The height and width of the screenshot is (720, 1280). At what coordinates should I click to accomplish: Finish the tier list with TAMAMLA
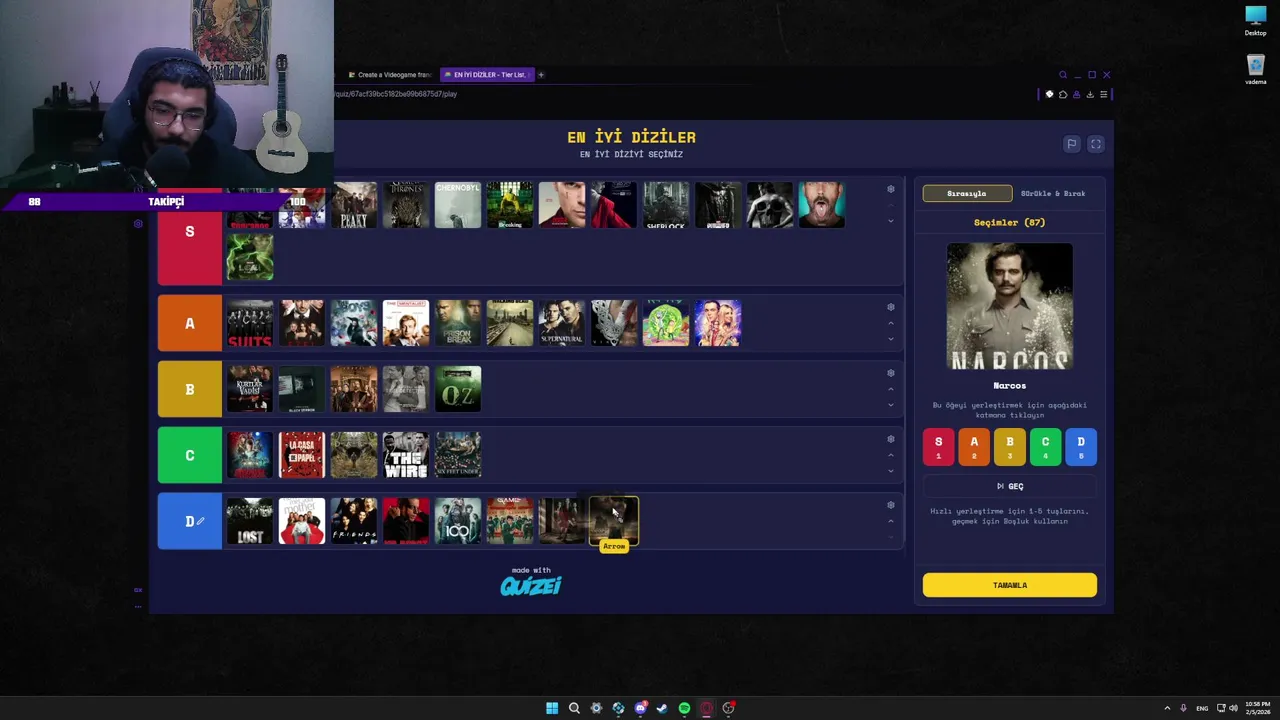click(1010, 585)
